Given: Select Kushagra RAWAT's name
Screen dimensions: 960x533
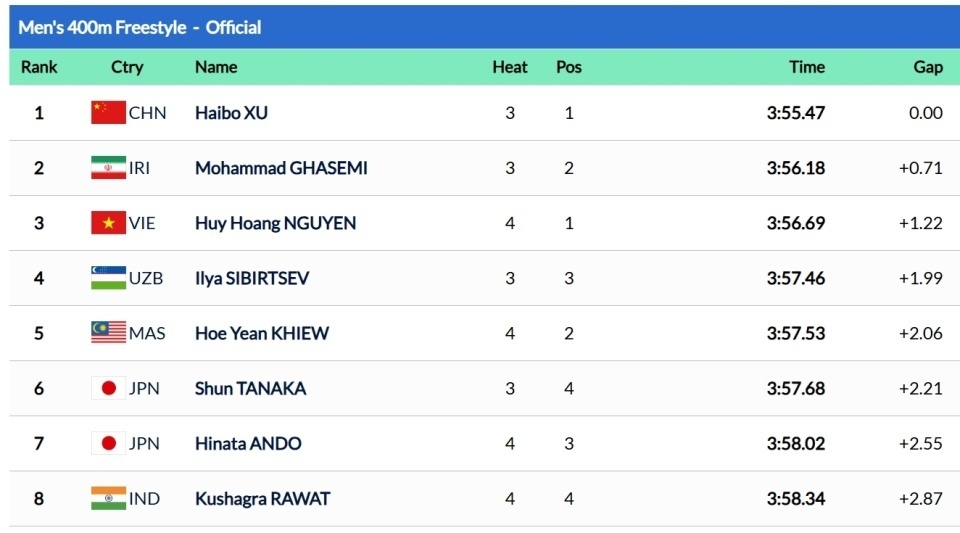Looking at the screenshot, I should click(262, 498).
